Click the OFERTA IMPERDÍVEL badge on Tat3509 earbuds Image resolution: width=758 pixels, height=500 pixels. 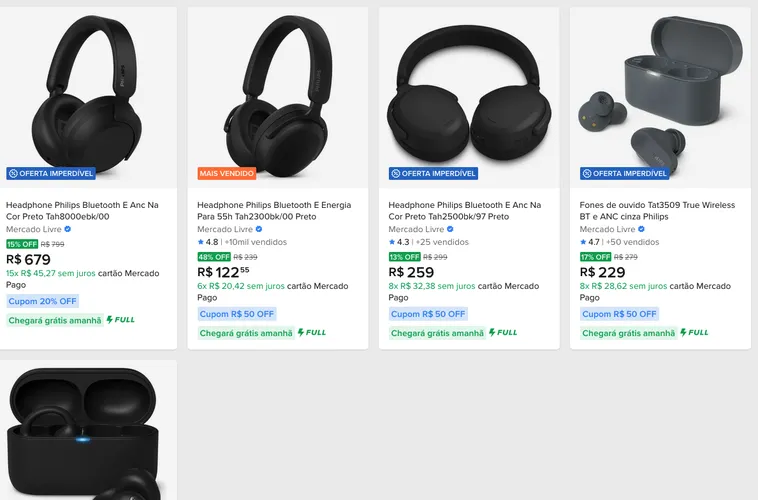pyautogui.click(x=625, y=173)
